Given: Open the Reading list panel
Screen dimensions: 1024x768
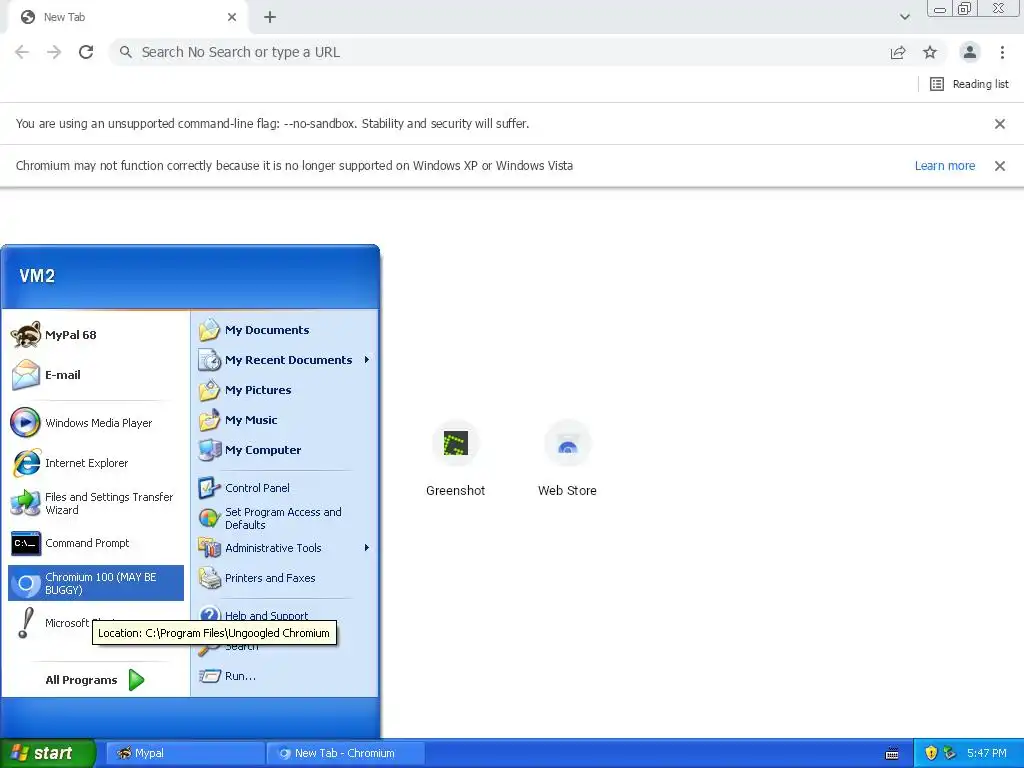Looking at the screenshot, I should 969,84.
